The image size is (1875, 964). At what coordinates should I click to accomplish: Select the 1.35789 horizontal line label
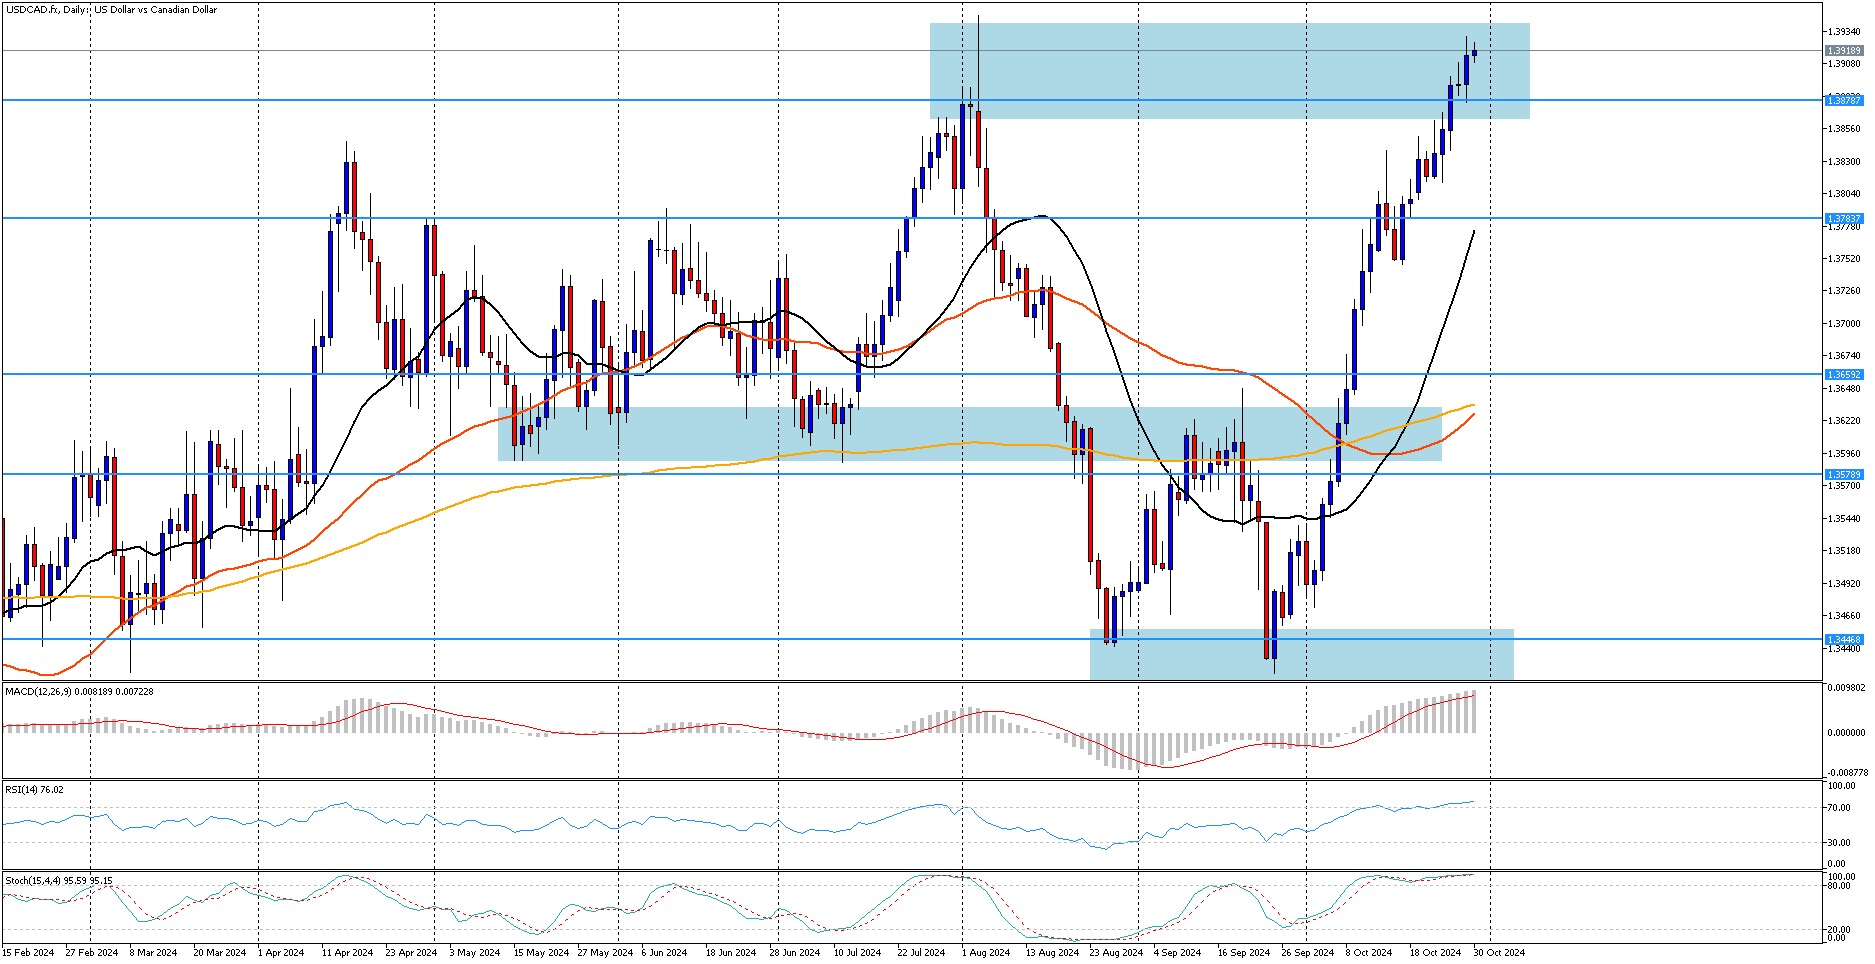tap(1844, 474)
